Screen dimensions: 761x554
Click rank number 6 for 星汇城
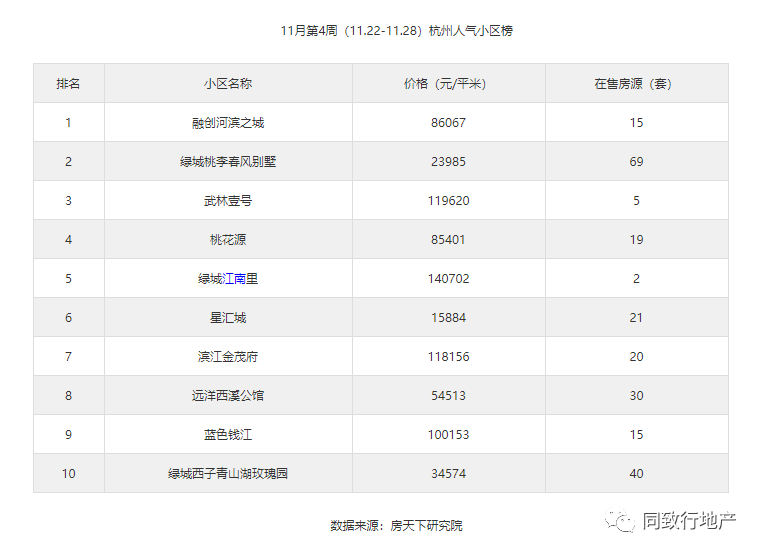point(68,318)
